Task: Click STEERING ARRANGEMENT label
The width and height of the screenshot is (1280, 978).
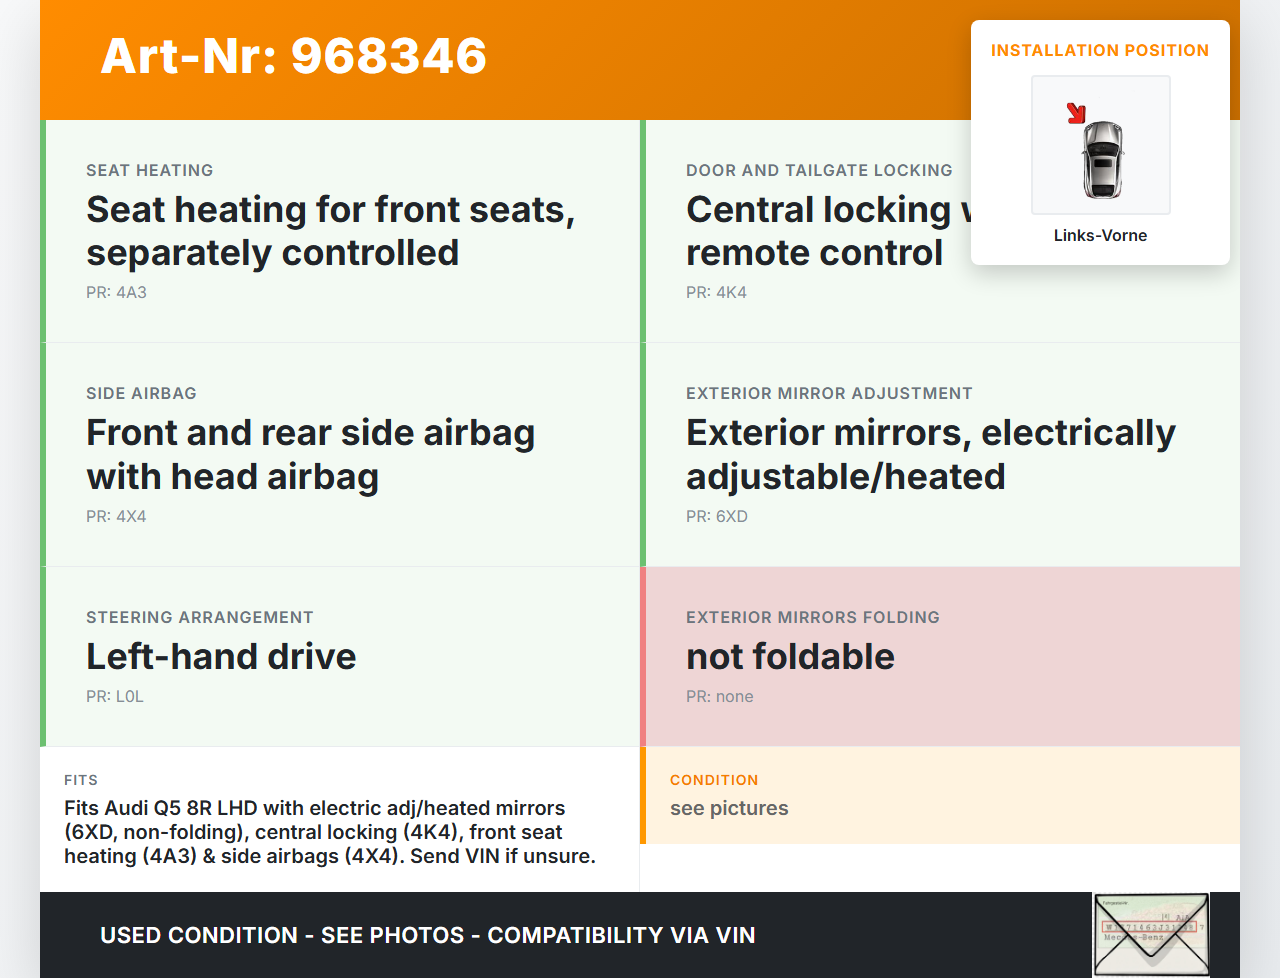Action: point(200,618)
